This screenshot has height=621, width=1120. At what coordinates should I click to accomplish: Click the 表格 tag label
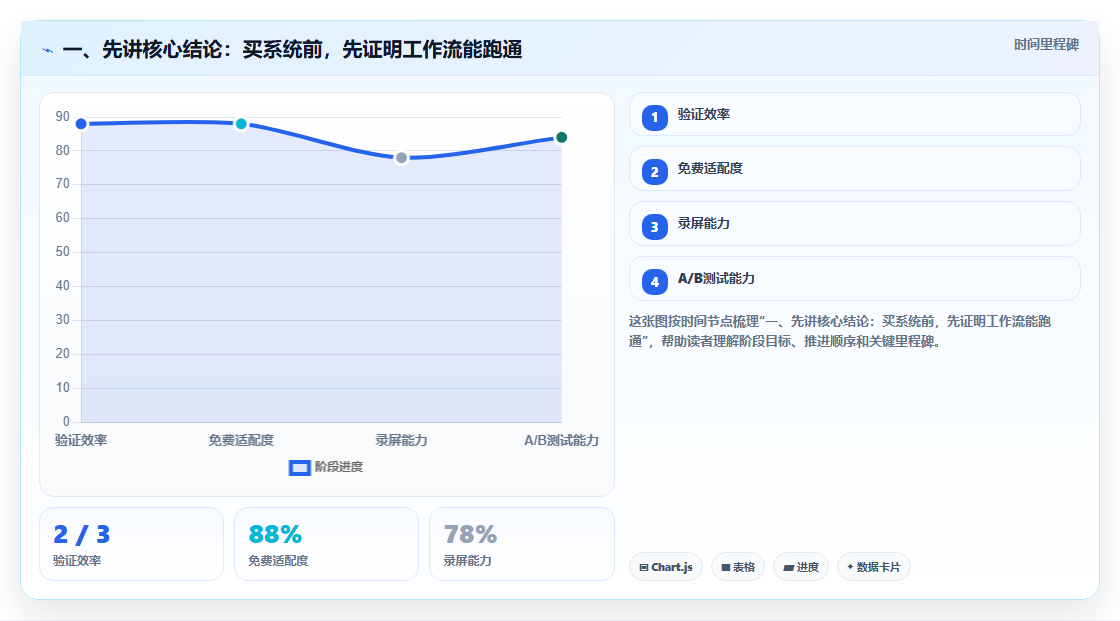pos(744,567)
